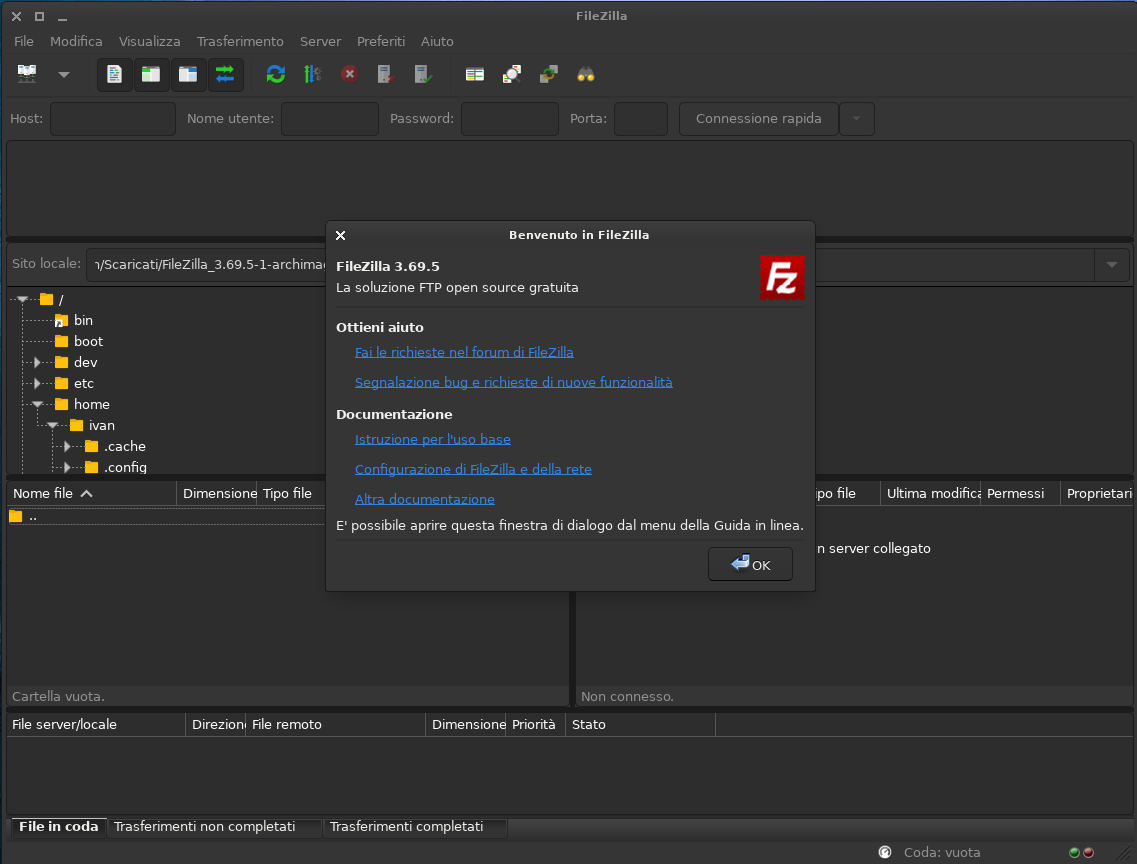Click Connessione rapida button
1137x864 pixels.
(x=758, y=119)
